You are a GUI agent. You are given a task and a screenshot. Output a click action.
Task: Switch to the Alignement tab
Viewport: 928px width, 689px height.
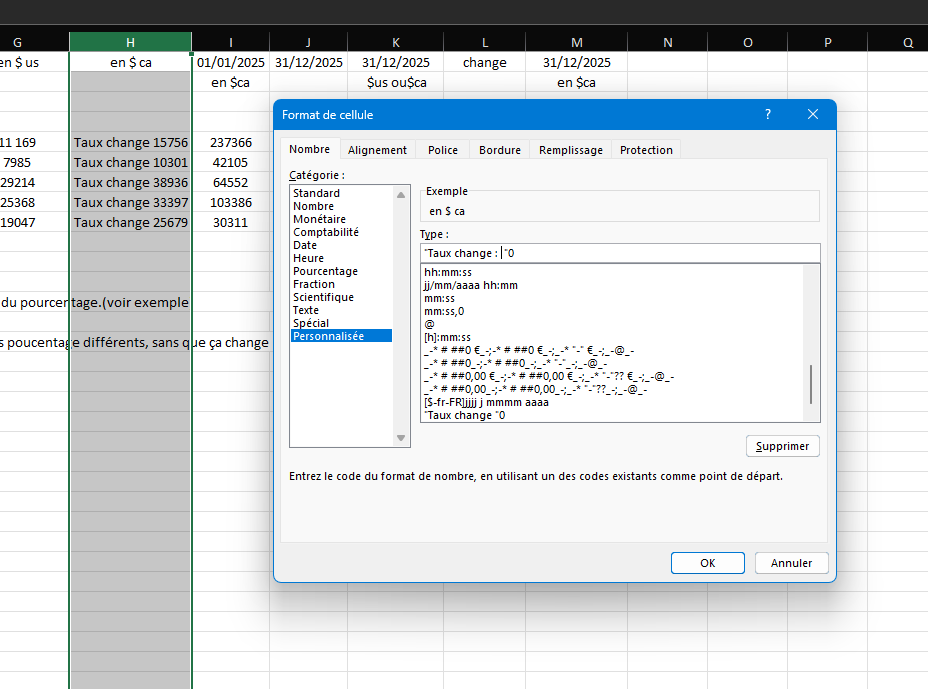pos(377,150)
